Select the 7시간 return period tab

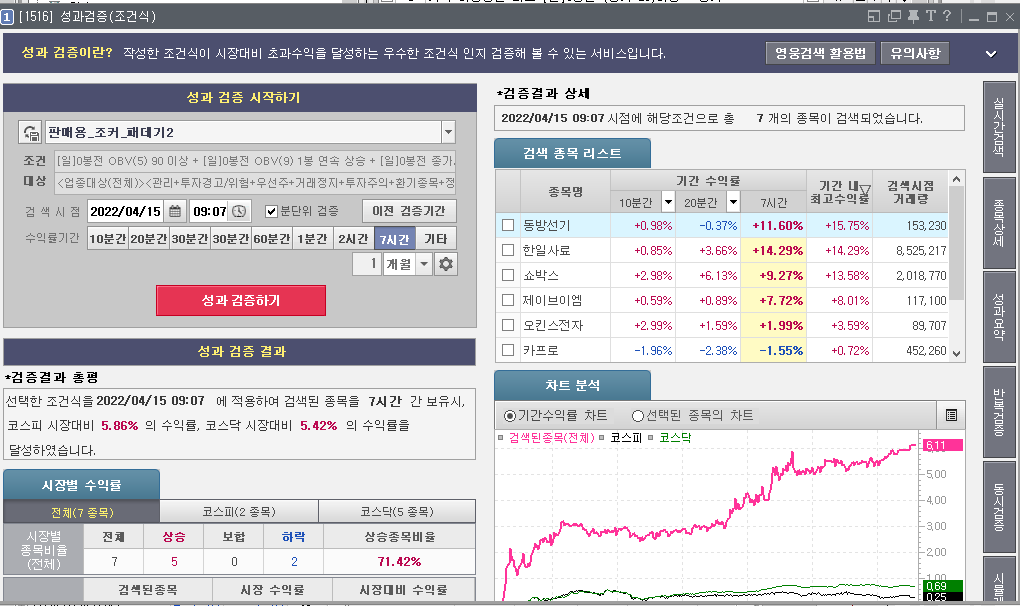394,239
